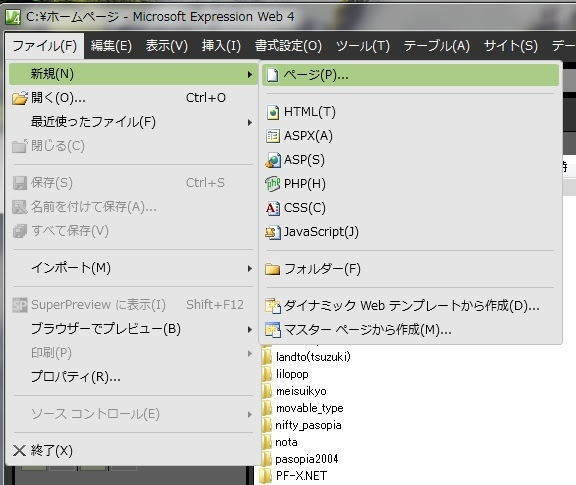Image resolution: width=576 pixels, height=485 pixels.
Task: Choose ASP(S) new file entry
Action: (410, 160)
